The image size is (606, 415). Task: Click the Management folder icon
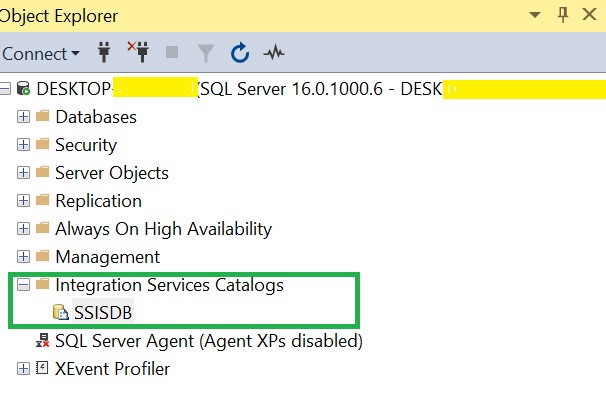pos(43,255)
